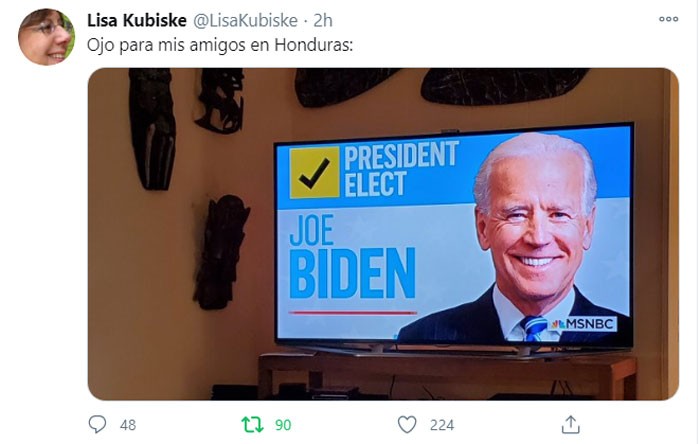The image size is (700, 444).
Task: Click the 2h timestamp link
Action: 322,21
